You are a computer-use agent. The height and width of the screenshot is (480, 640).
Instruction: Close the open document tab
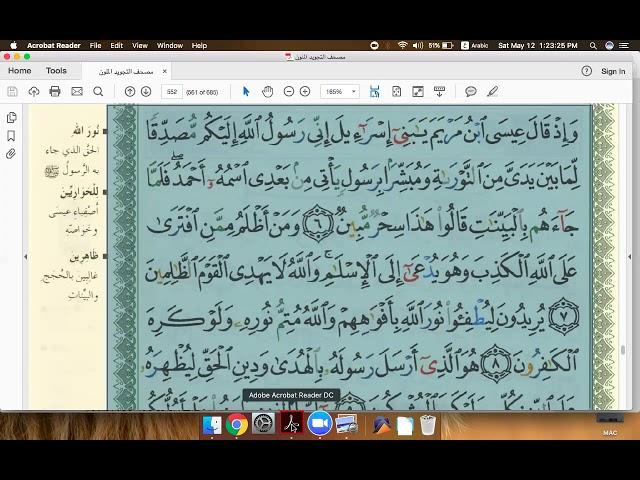164,71
